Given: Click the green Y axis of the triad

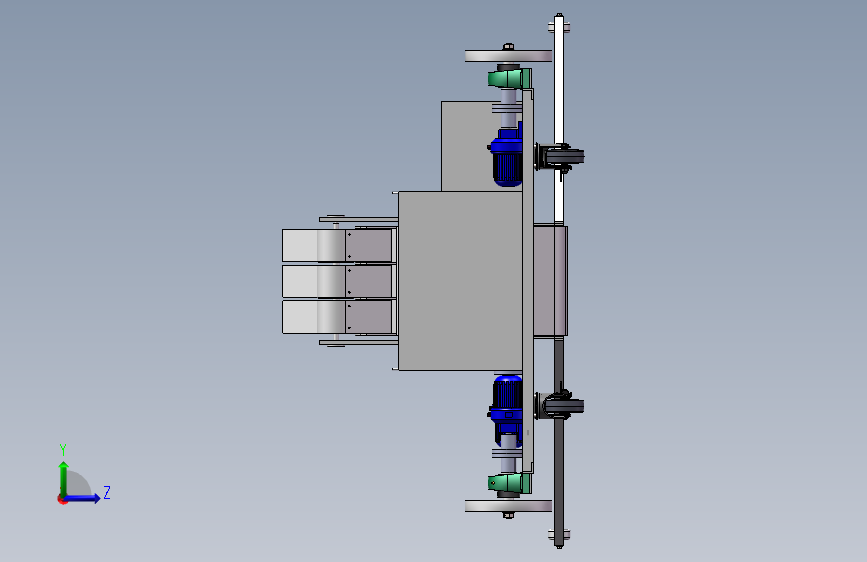Looking at the screenshot, I should [64, 479].
